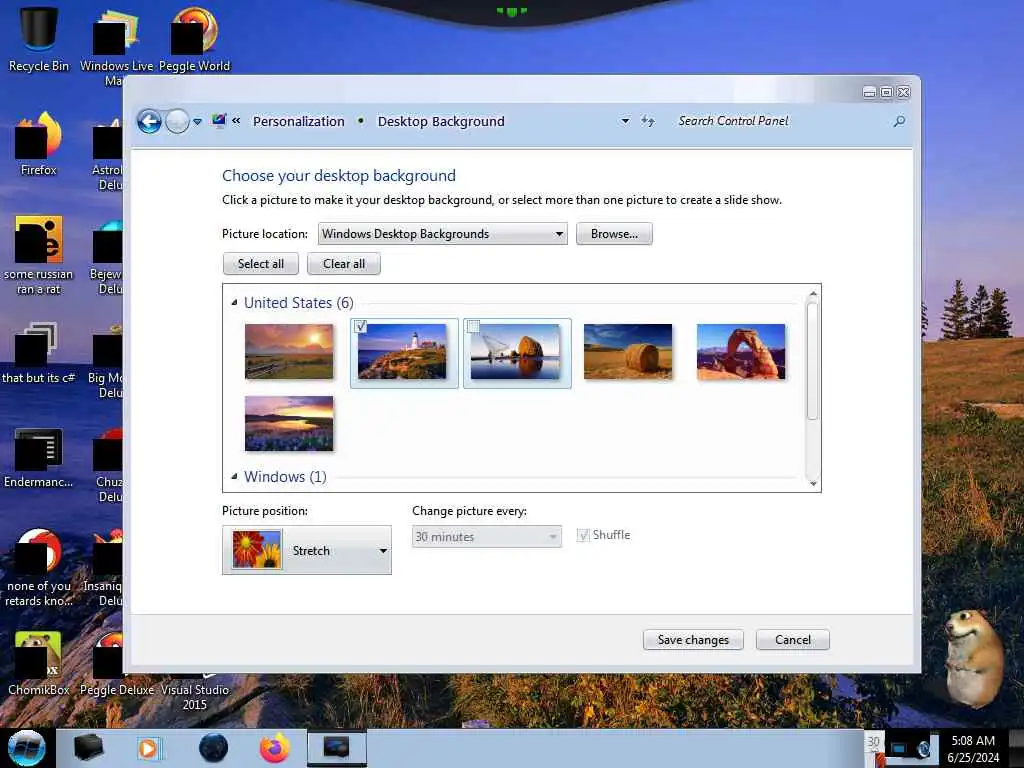Click the system tray volume icon
Image resolution: width=1024 pixels, height=768 pixels.
pos(923,749)
